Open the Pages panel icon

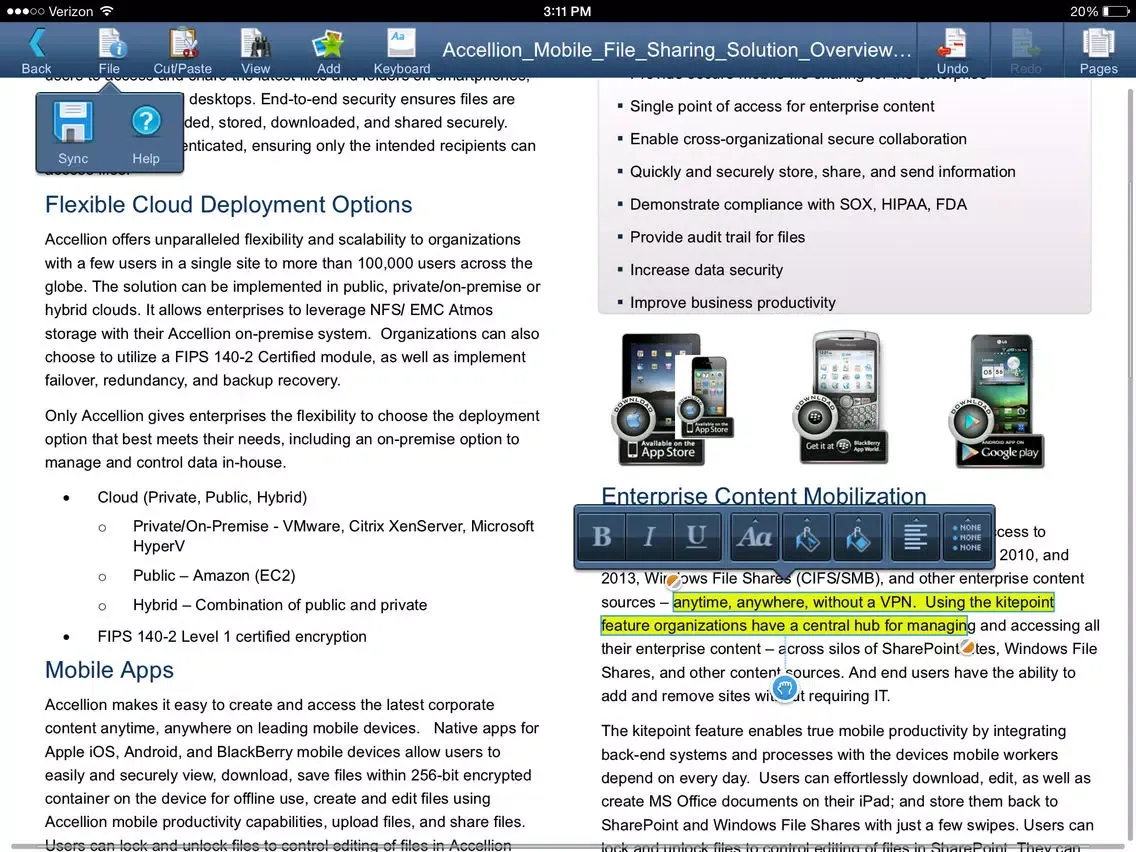(1097, 47)
